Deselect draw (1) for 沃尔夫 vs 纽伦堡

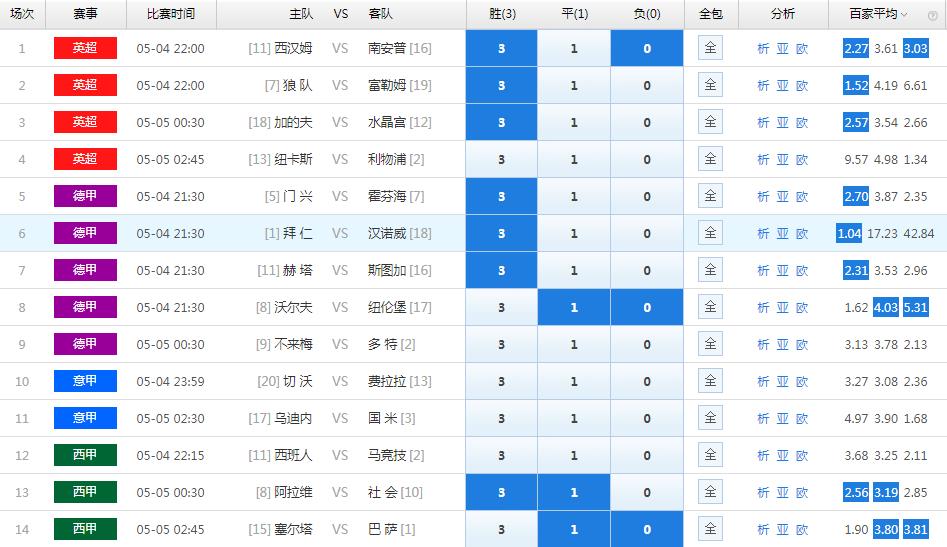[x=574, y=307]
